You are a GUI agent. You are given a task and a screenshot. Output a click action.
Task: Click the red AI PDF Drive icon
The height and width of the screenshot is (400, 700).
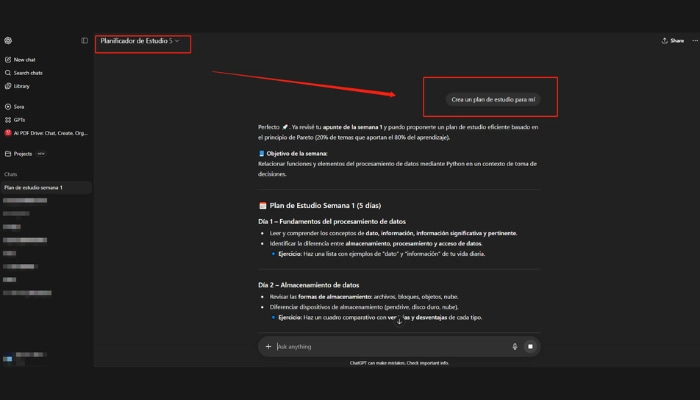click(8, 133)
